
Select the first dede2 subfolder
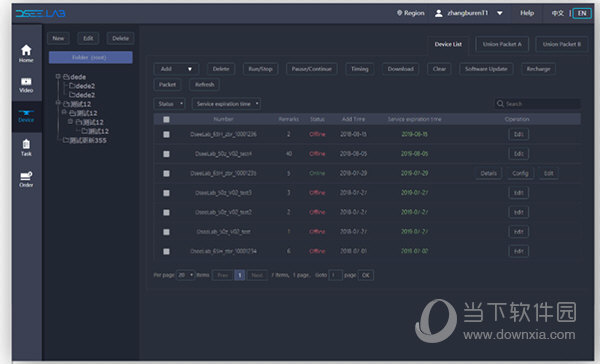(82, 86)
